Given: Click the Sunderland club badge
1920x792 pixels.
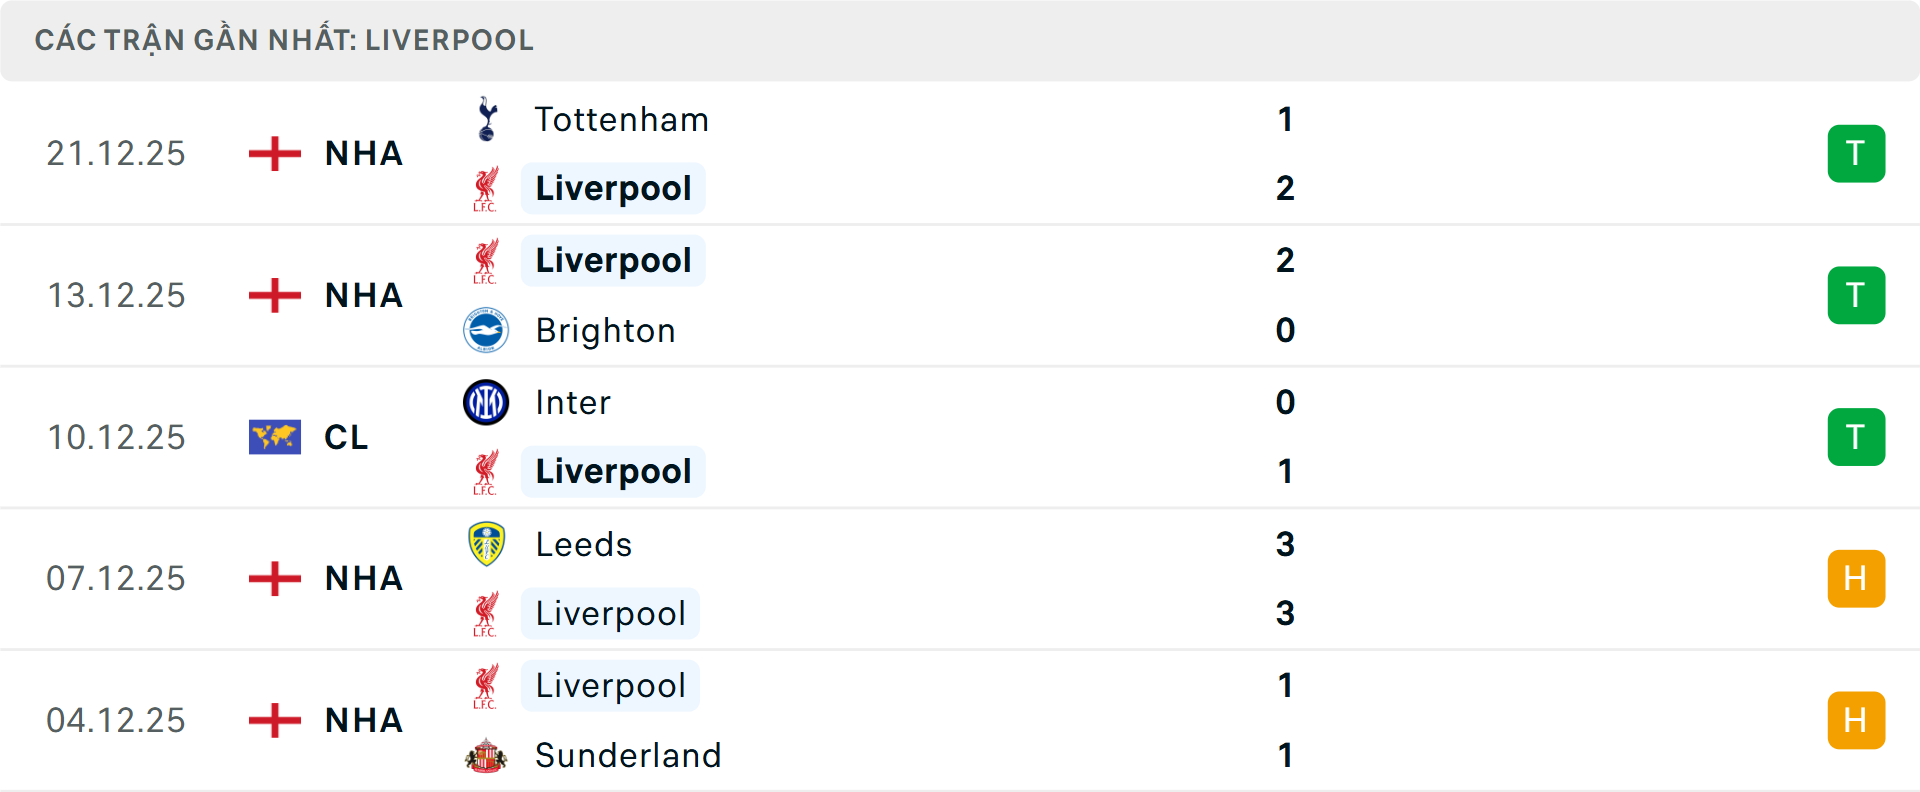Looking at the screenshot, I should point(486,756).
